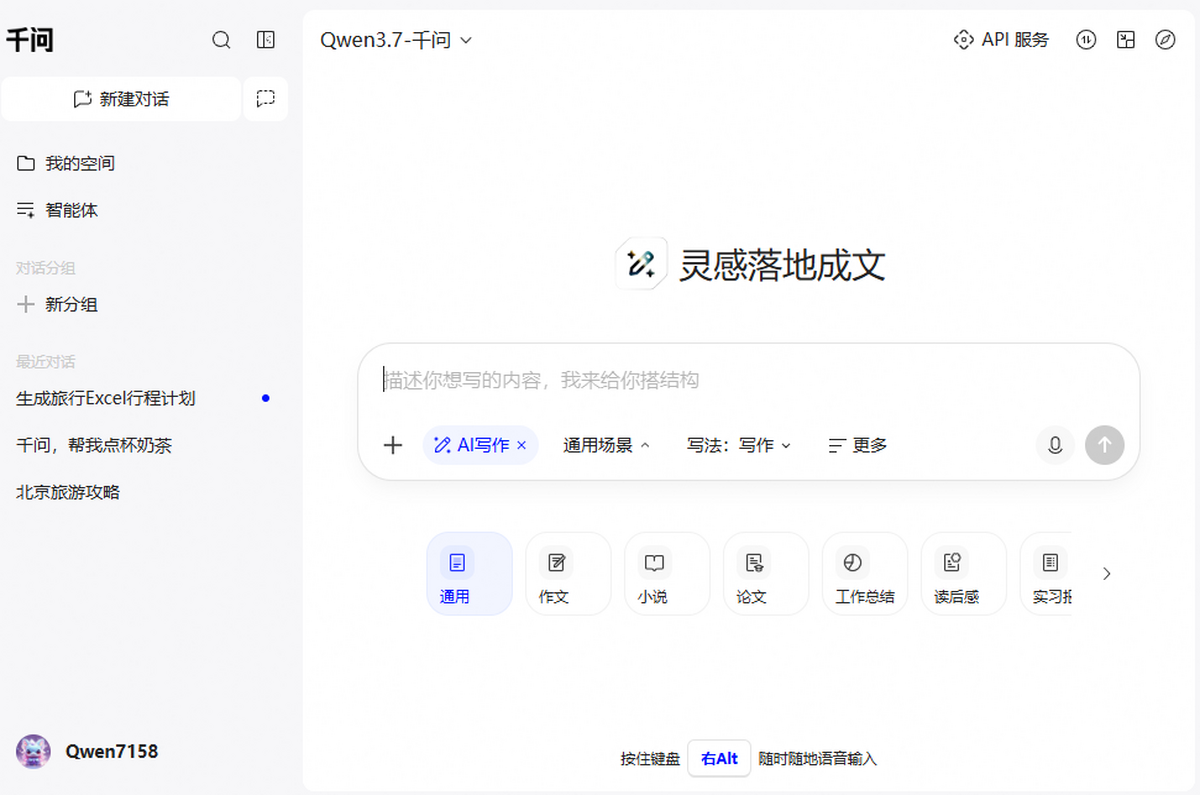Screen dimensions: 1200x795
Task: Start a new chat via 新建对话
Action: [x=121, y=99]
